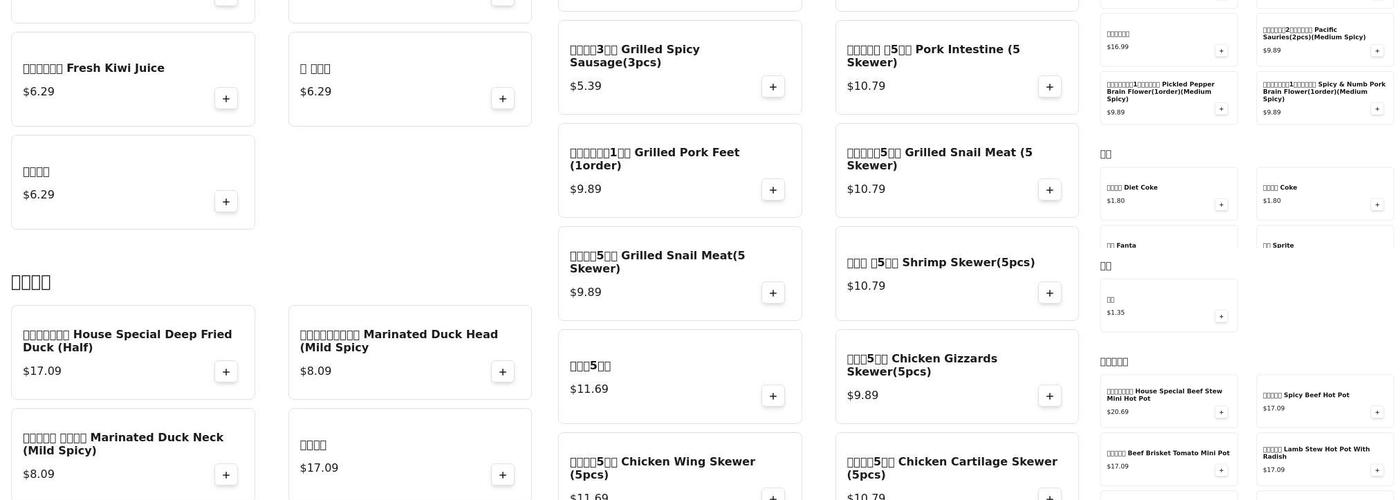Add Spicy Beef Hot Pot
Image resolution: width=1400 pixels, height=500 pixels.
click(1377, 412)
